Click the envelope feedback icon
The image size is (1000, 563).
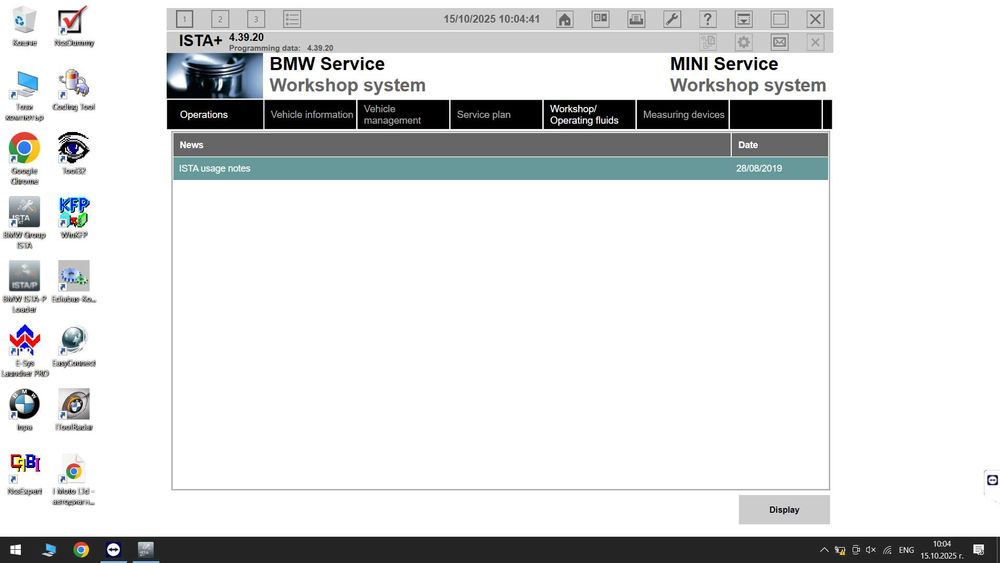click(779, 43)
